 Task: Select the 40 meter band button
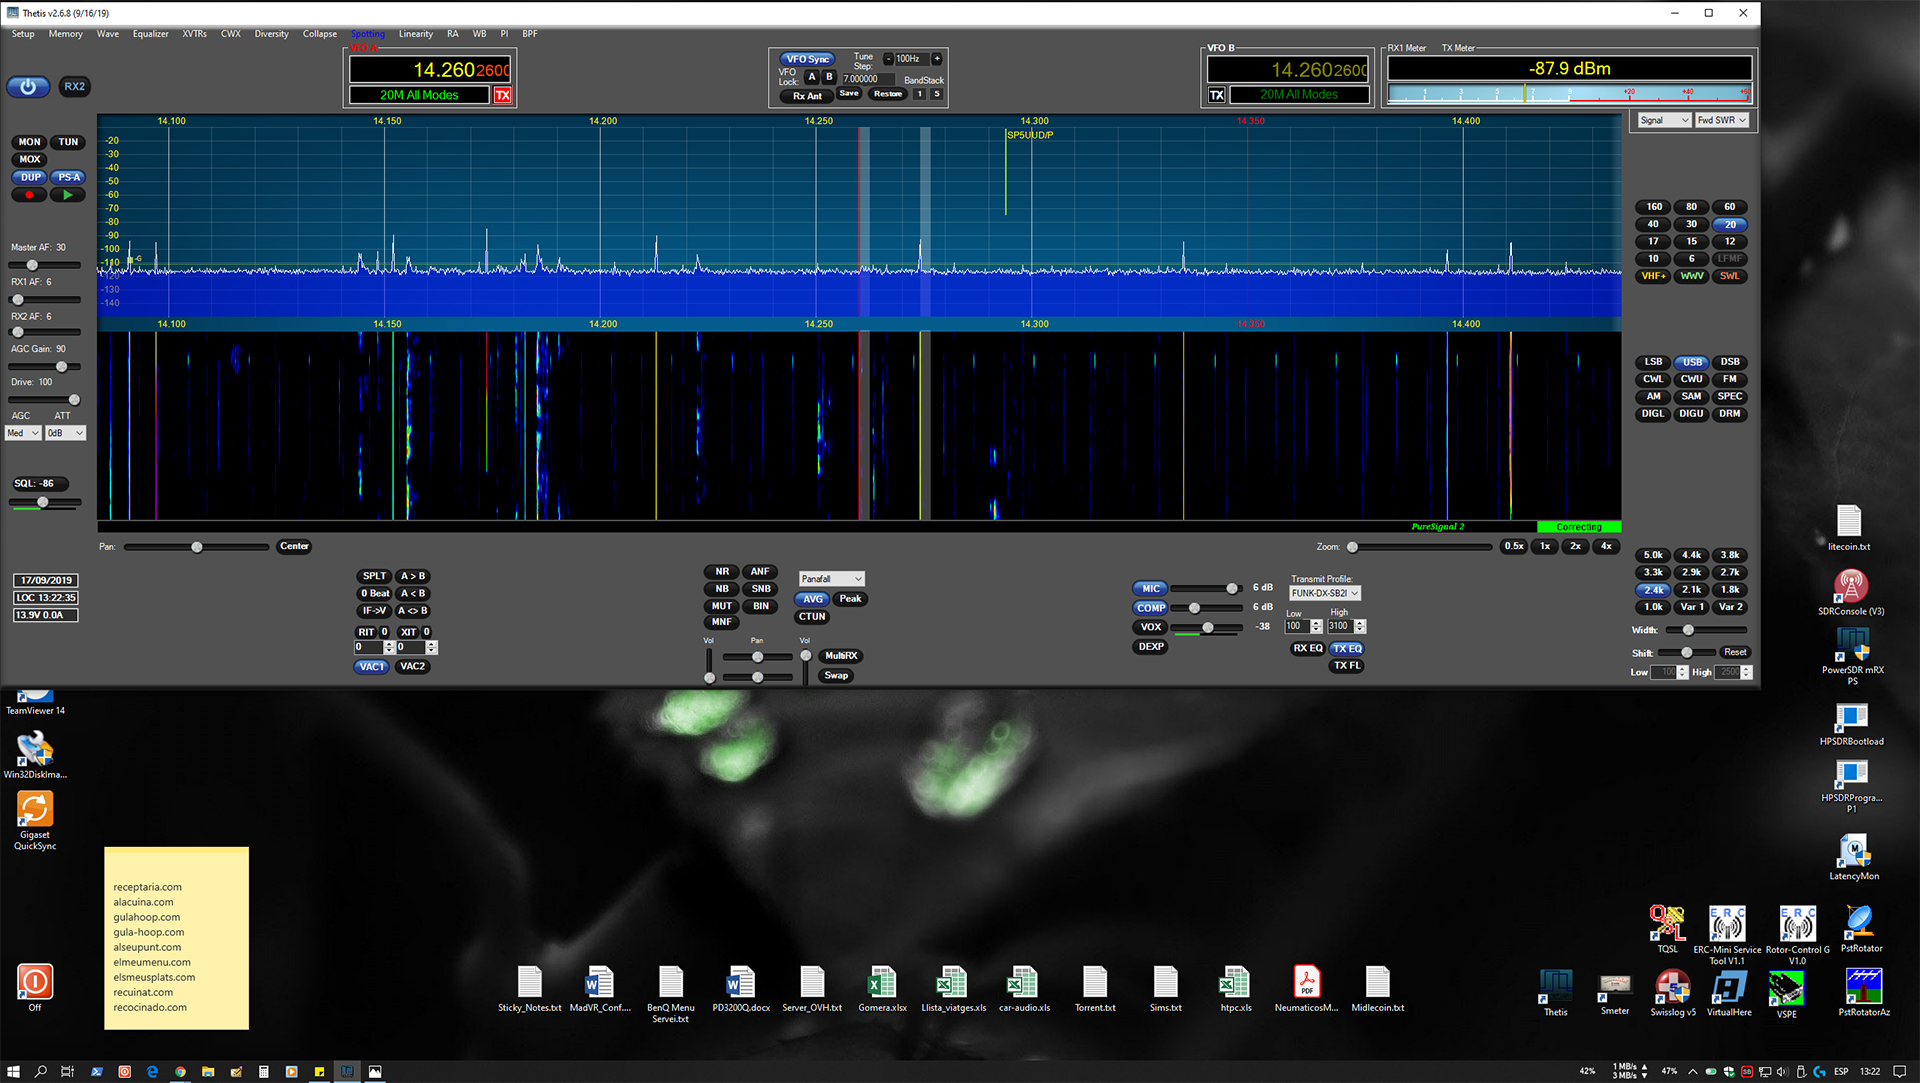pos(1653,224)
